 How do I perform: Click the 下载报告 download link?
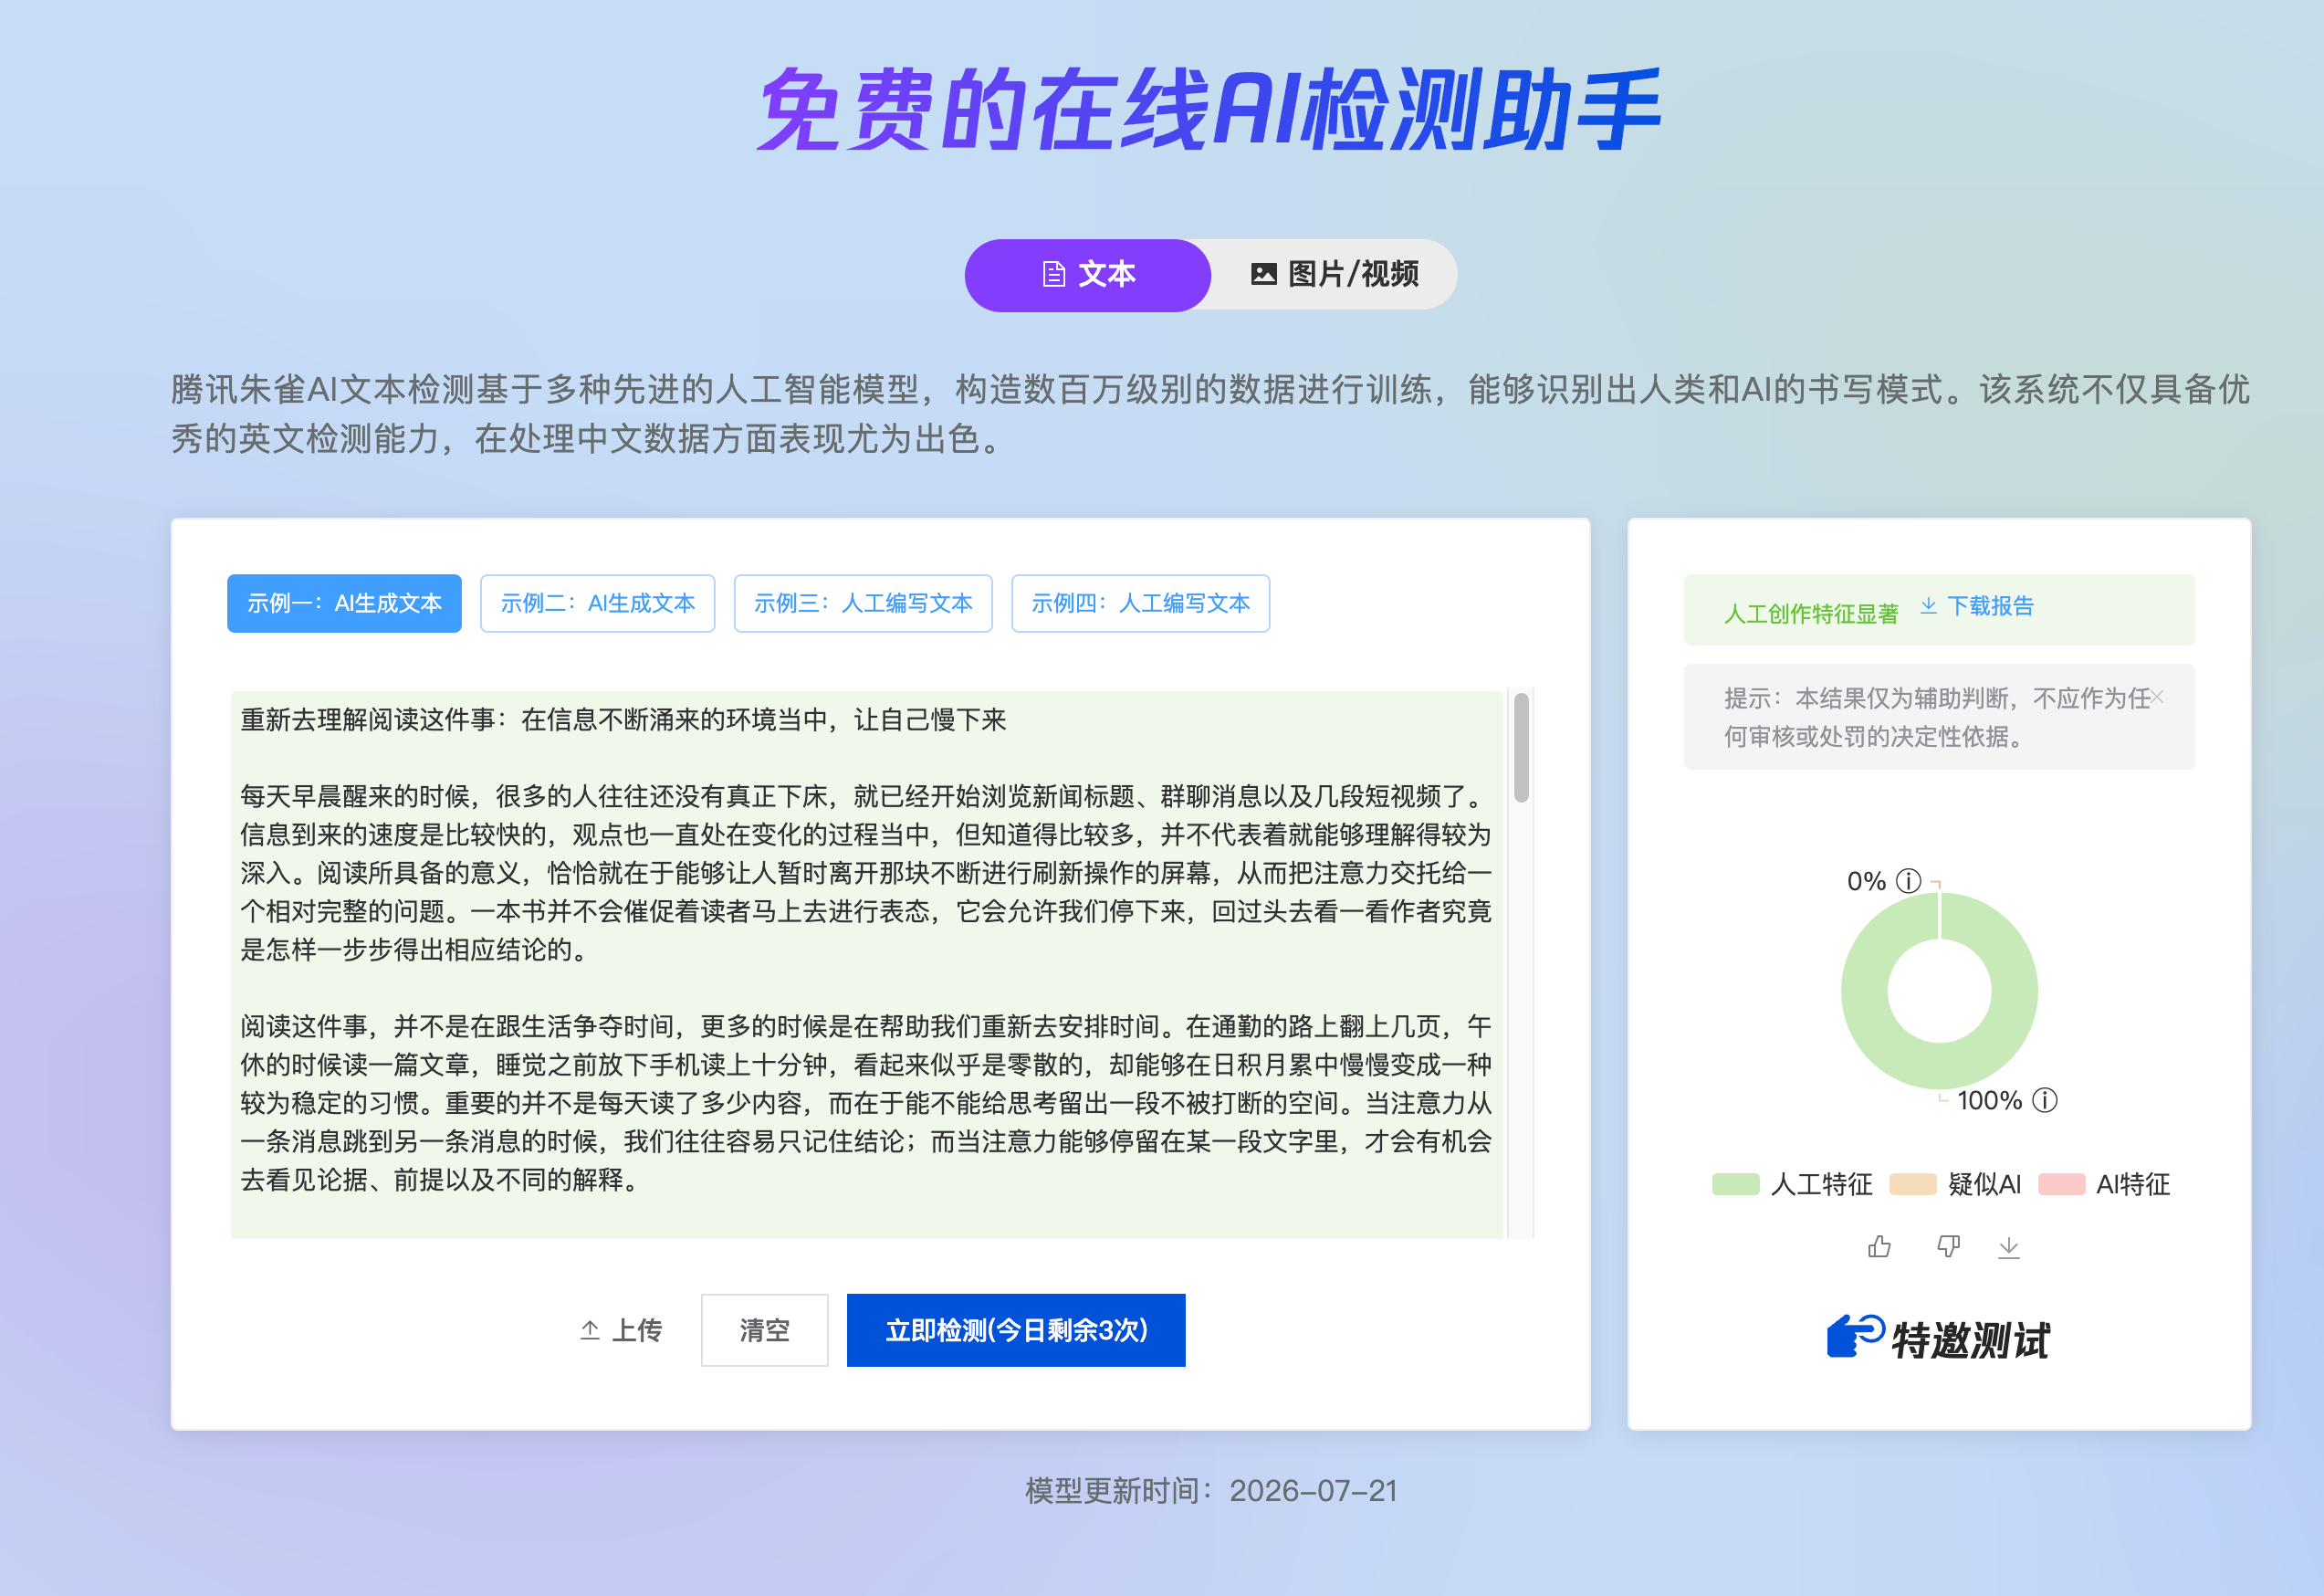coord(1977,606)
